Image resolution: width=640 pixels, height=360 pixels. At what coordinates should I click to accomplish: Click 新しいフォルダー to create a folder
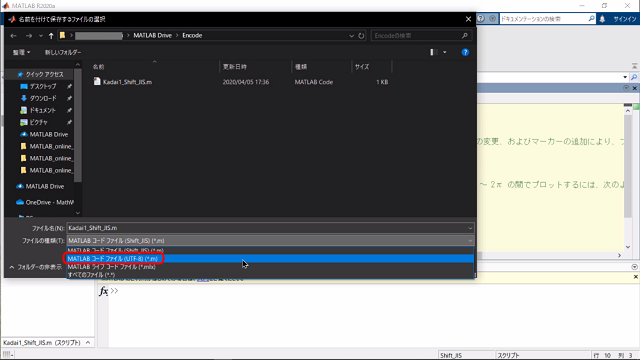coord(63,53)
